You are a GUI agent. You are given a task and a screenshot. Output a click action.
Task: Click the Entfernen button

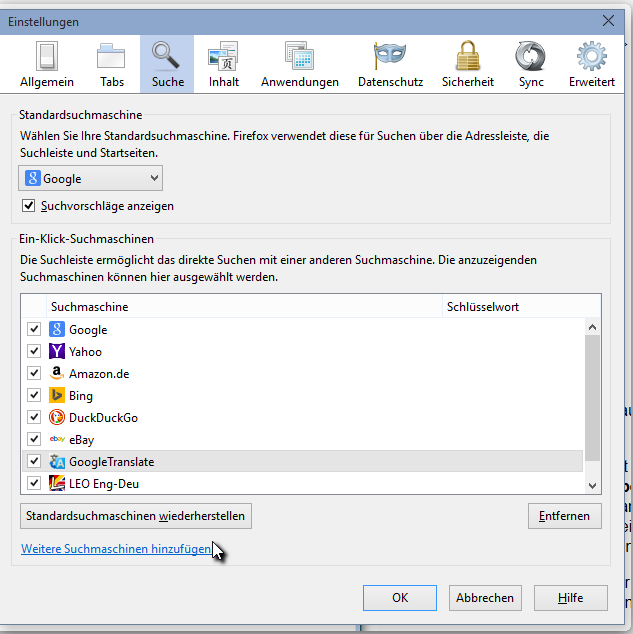tap(565, 516)
